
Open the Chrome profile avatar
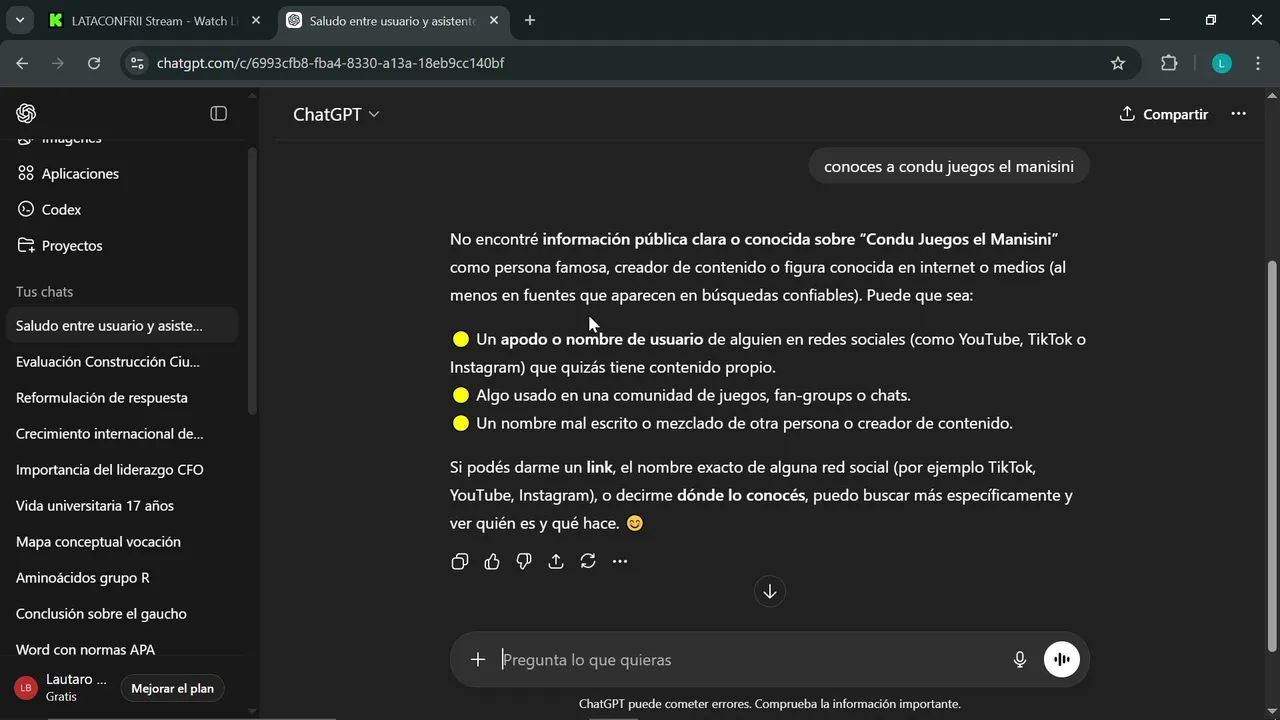coord(1221,63)
